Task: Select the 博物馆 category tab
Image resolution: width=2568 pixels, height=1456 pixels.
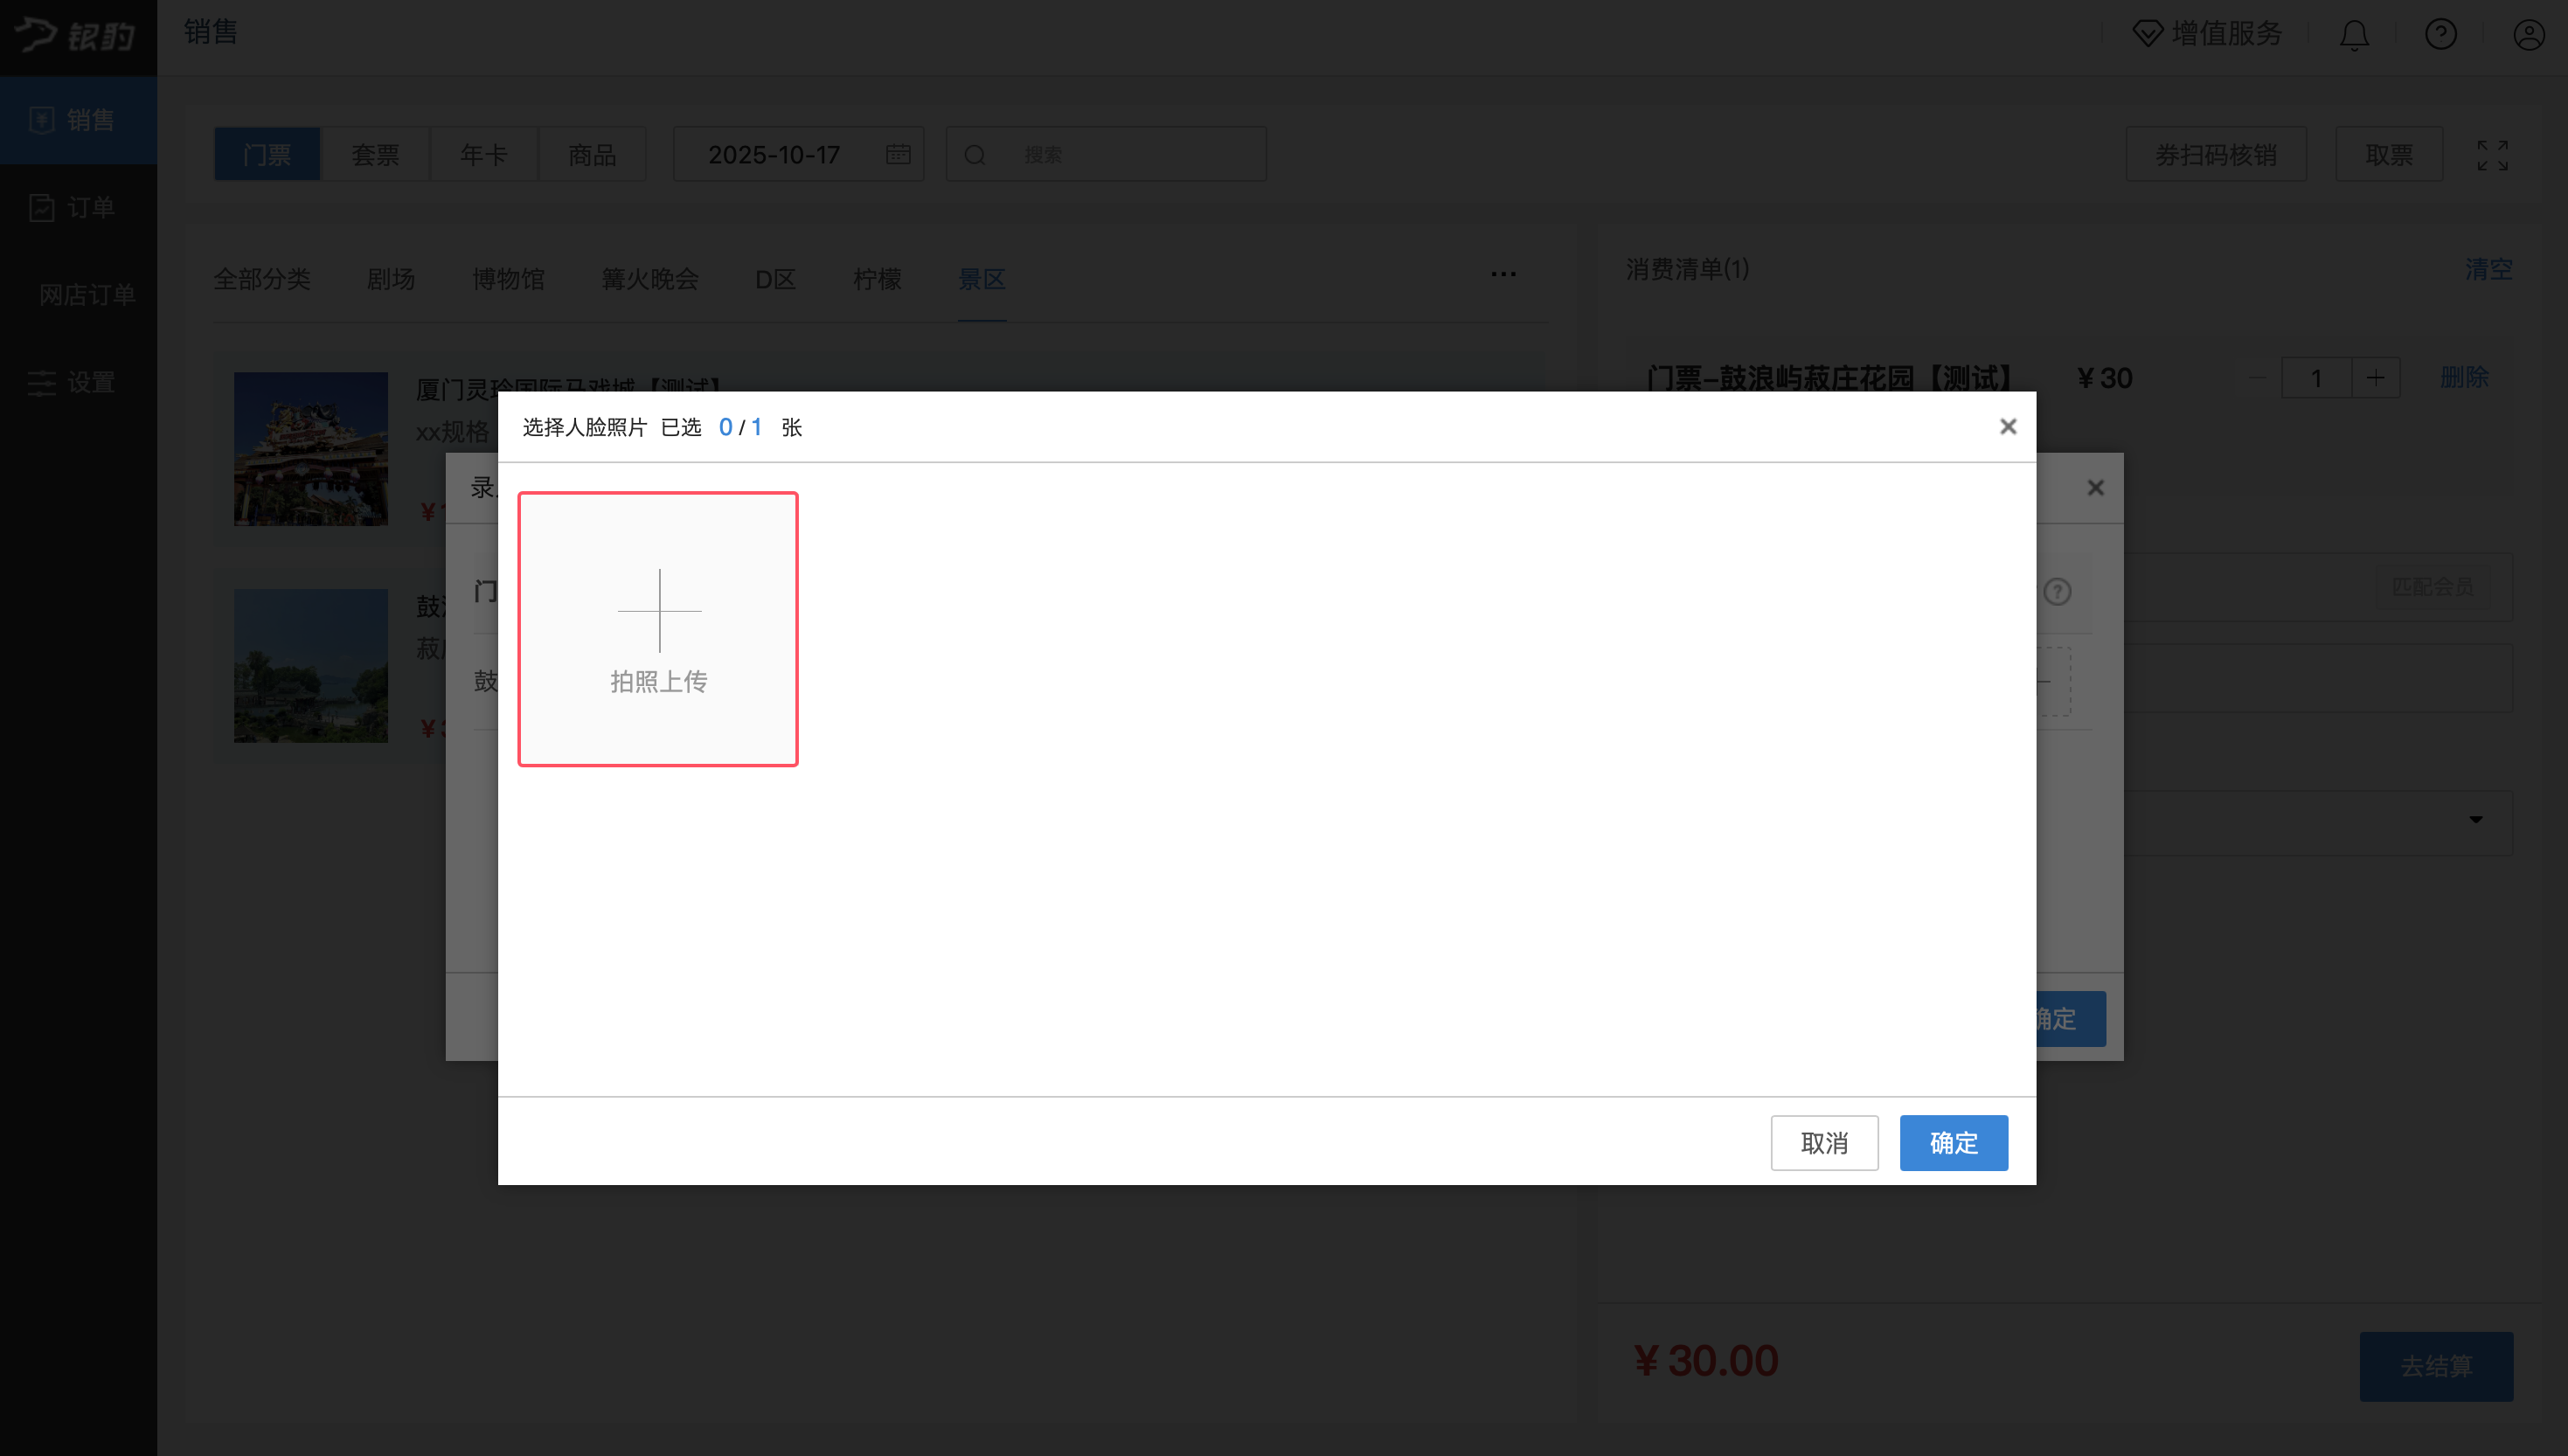Action: tap(508, 279)
